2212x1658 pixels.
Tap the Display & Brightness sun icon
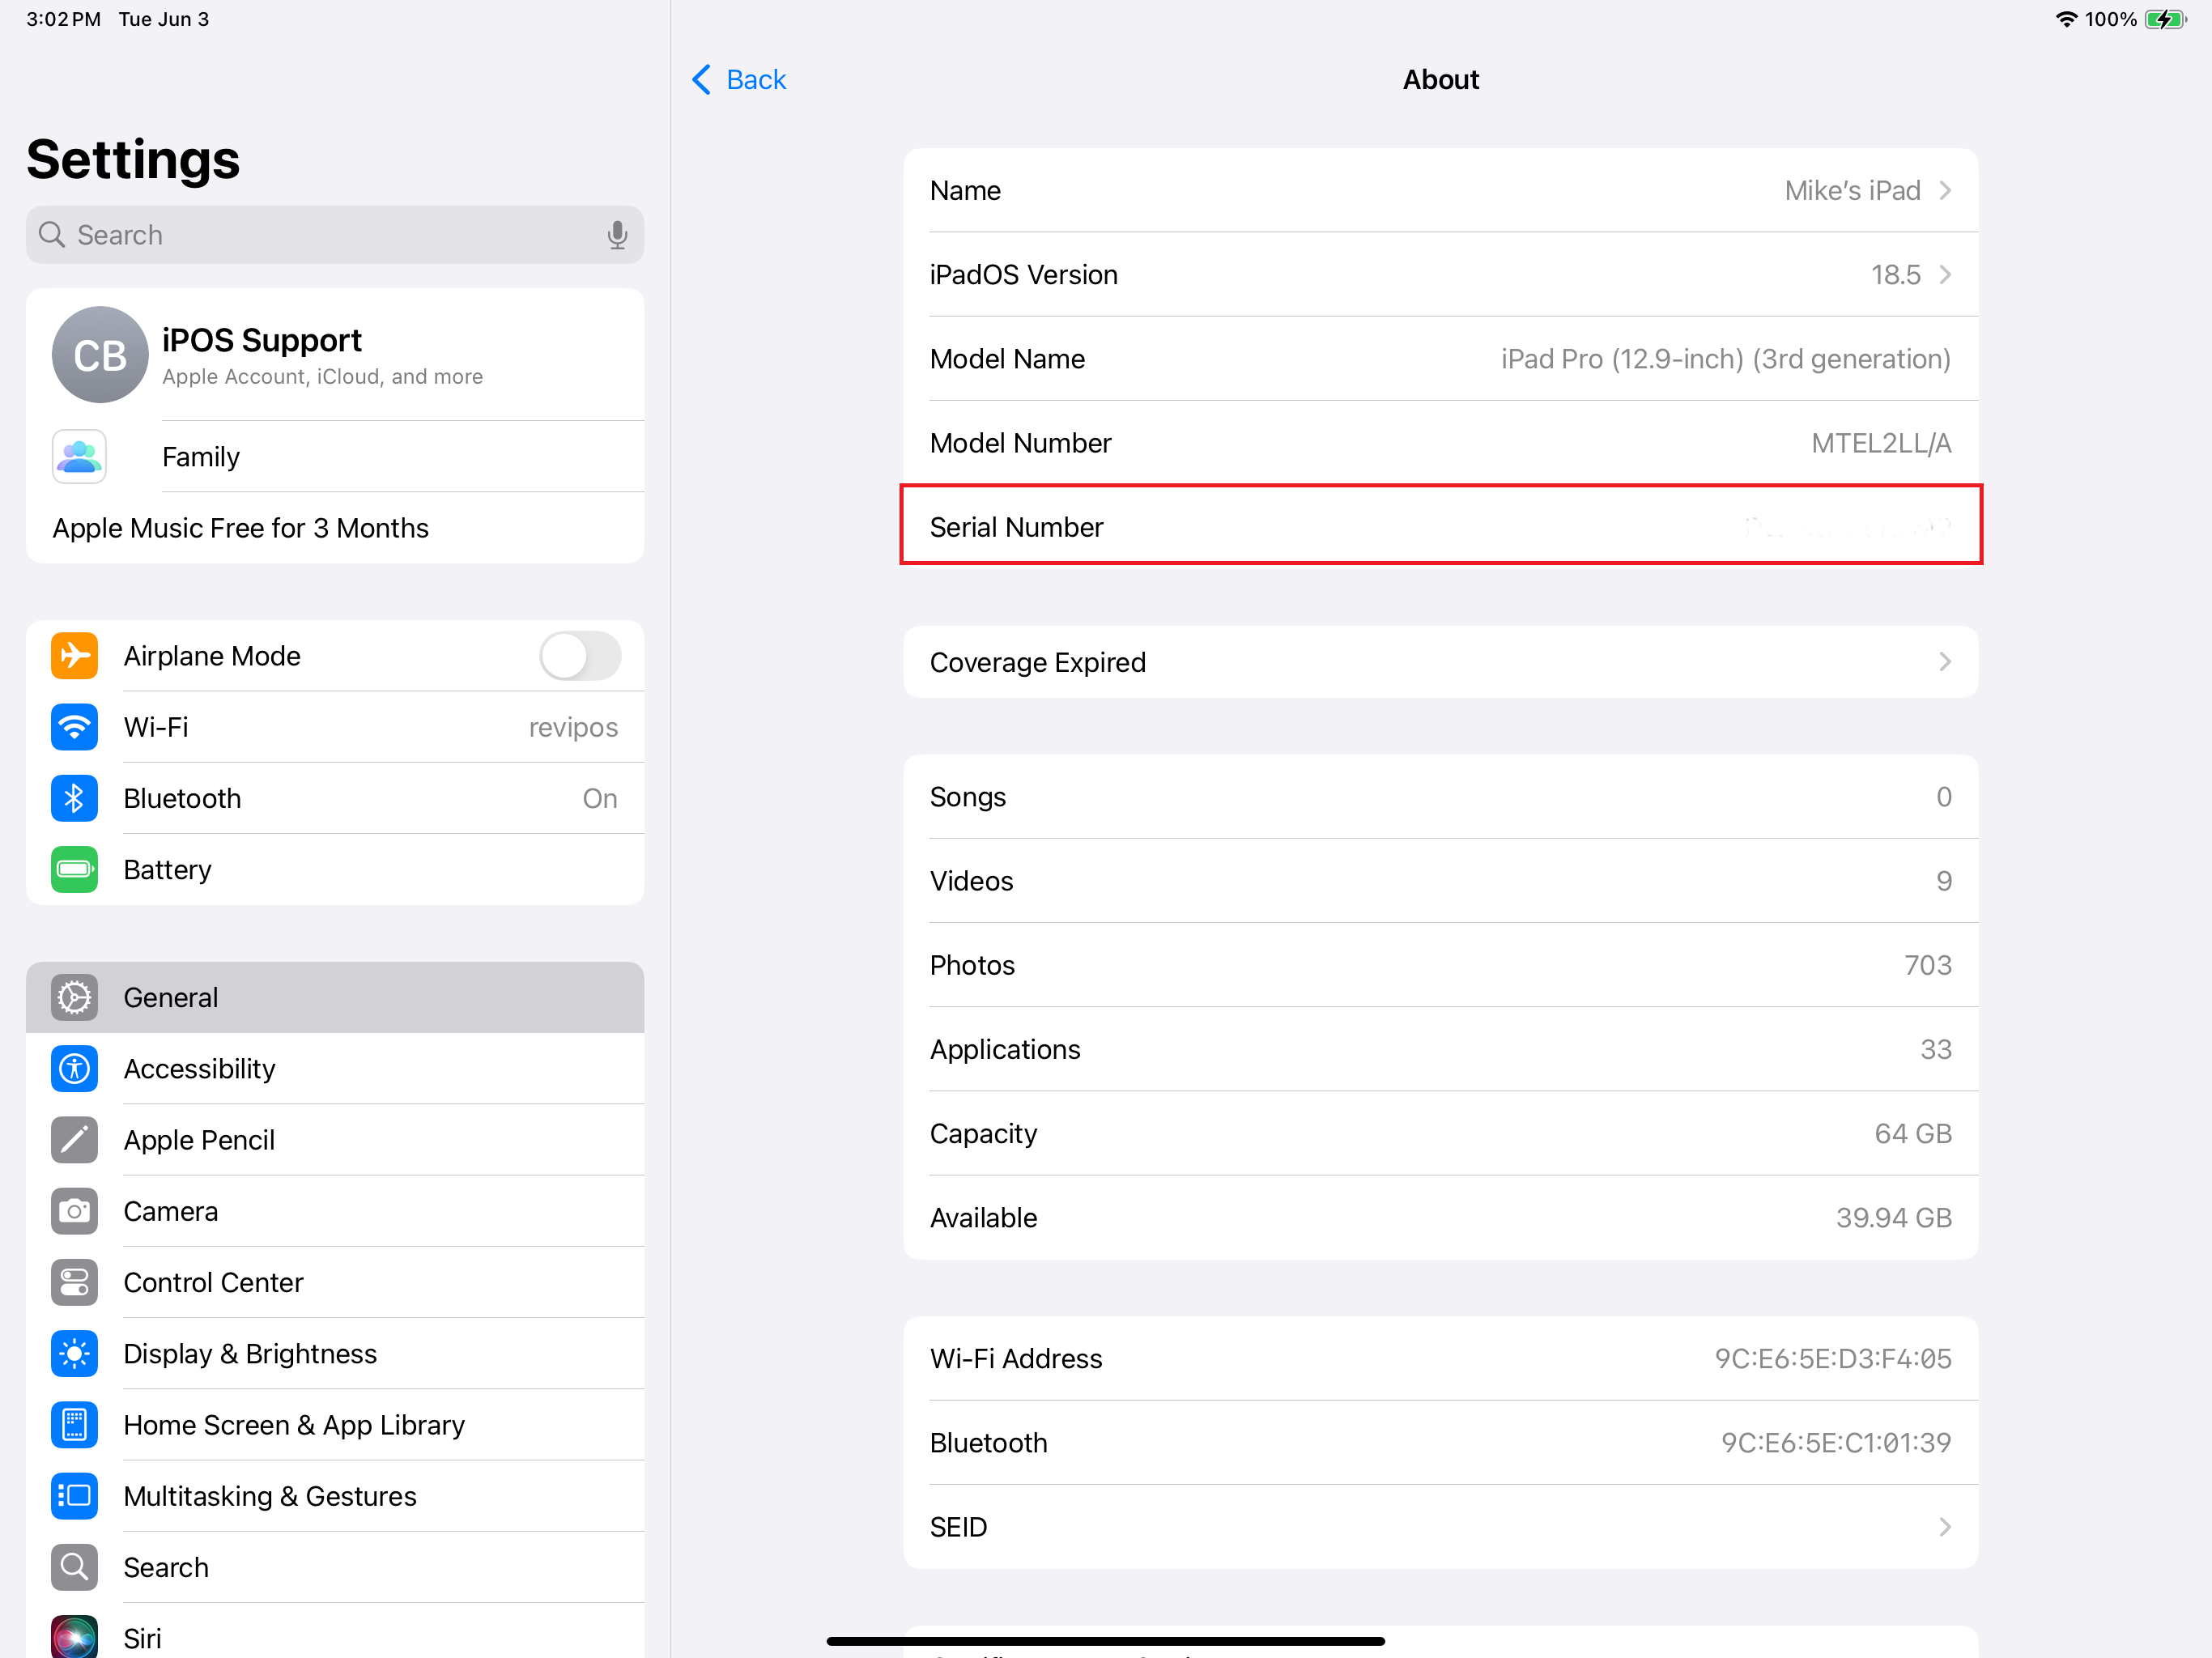click(74, 1353)
